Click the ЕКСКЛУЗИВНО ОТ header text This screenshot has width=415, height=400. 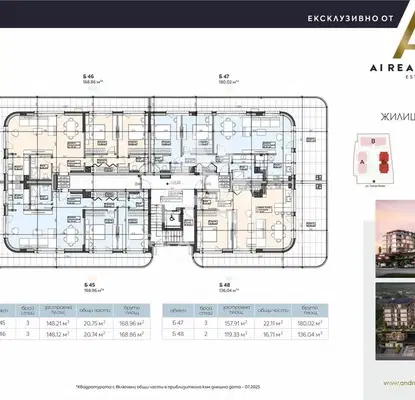350,18
